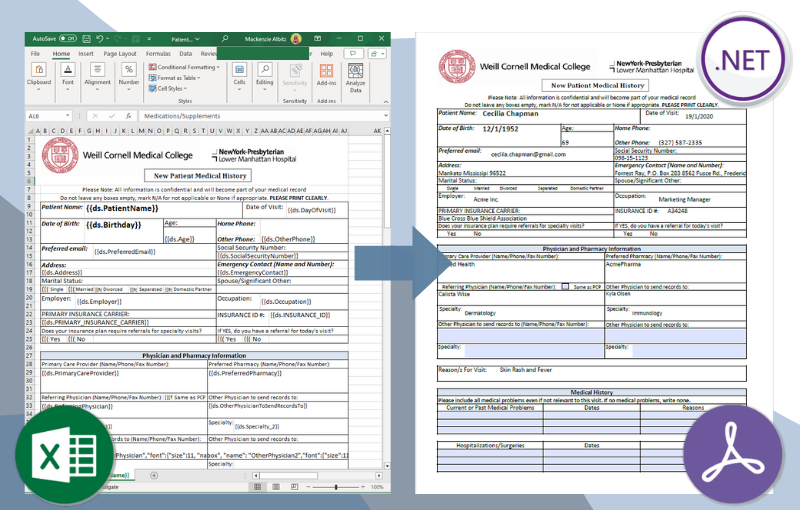The height and width of the screenshot is (510, 800).
Task: Click the Save icon in title bar
Action: 84,38
